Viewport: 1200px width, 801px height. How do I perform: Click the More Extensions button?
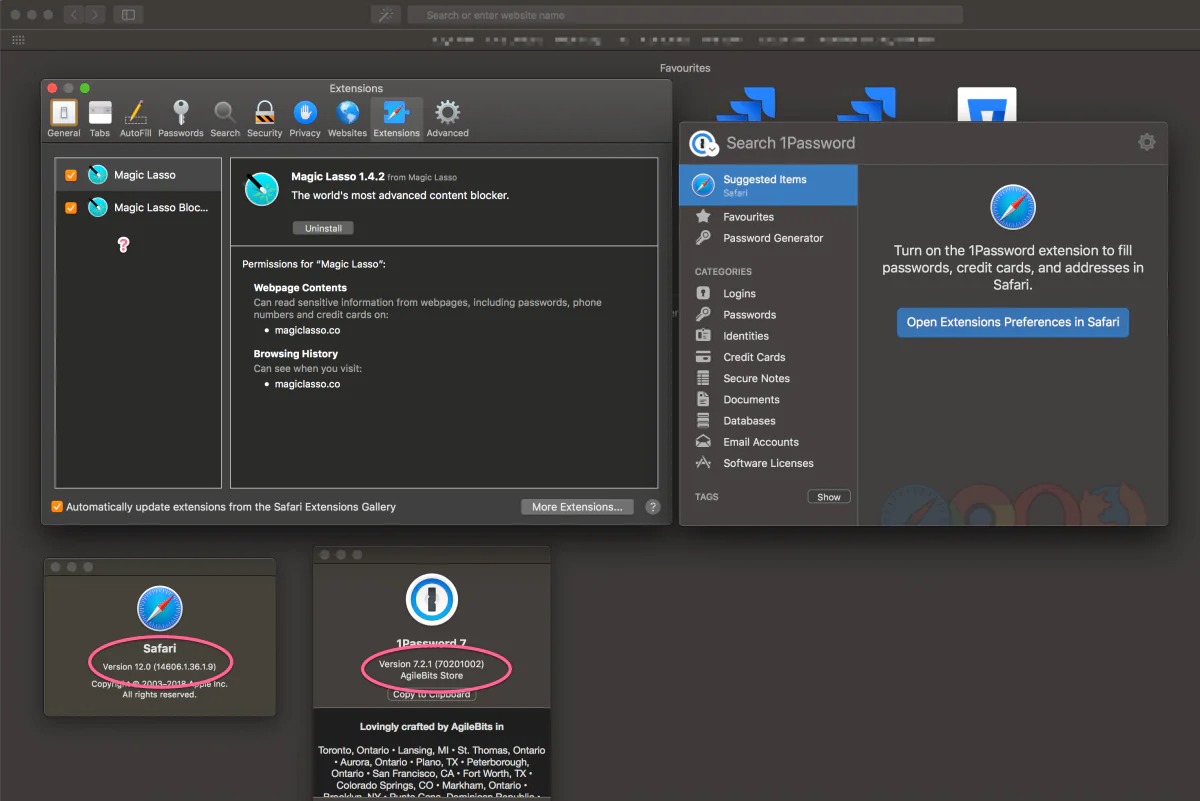click(577, 507)
